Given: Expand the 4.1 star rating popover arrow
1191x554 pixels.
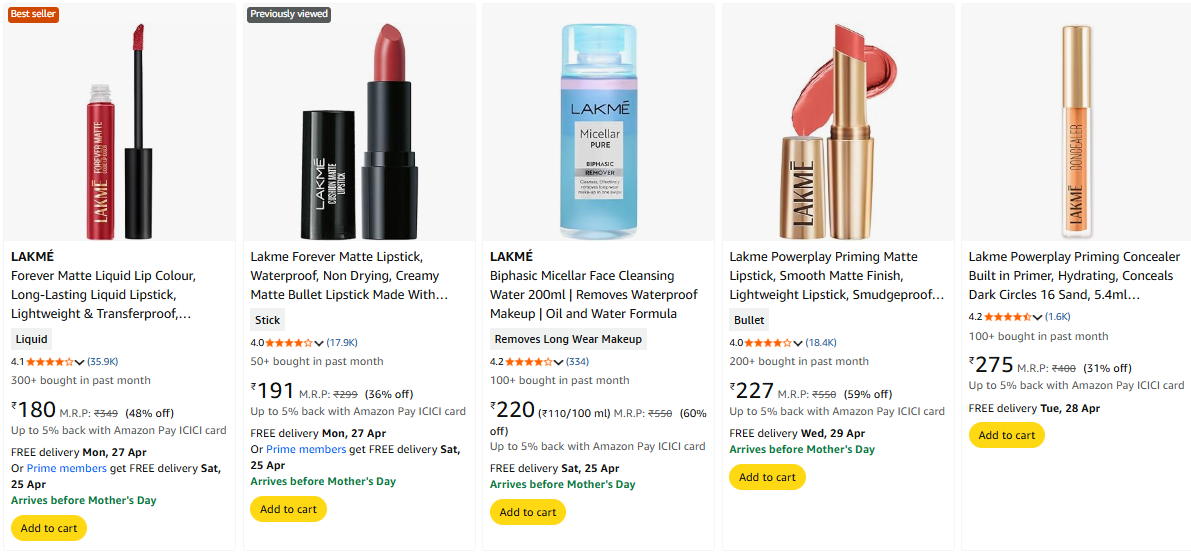Looking at the screenshot, I should 80,362.
